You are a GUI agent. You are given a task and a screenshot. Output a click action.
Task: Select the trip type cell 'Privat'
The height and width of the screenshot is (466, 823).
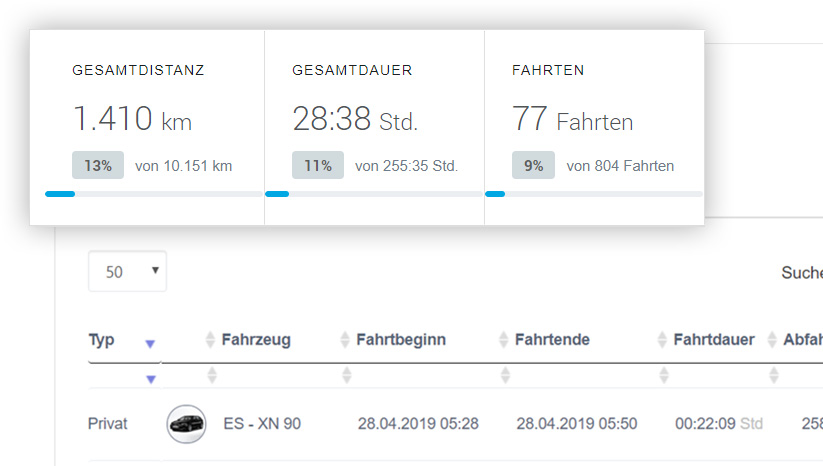pos(108,423)
